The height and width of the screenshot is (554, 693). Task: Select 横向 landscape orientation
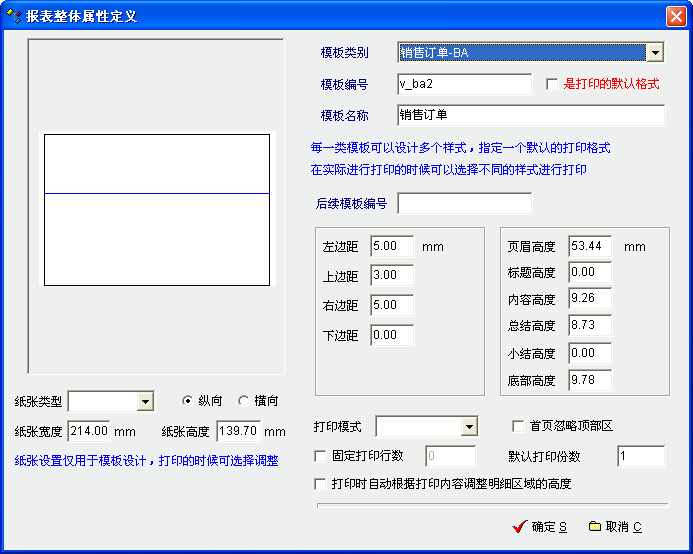244,401
